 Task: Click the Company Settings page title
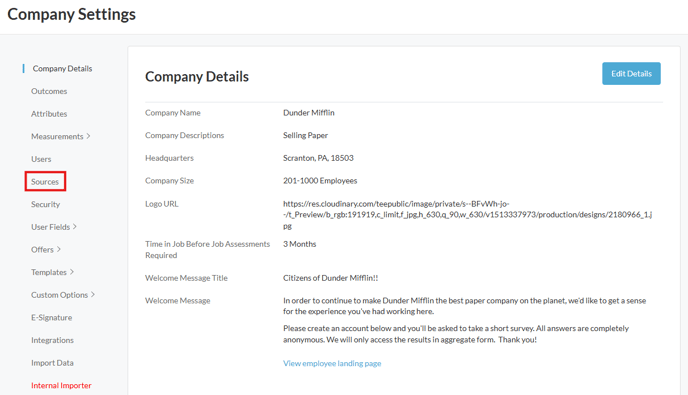(72, 14)
